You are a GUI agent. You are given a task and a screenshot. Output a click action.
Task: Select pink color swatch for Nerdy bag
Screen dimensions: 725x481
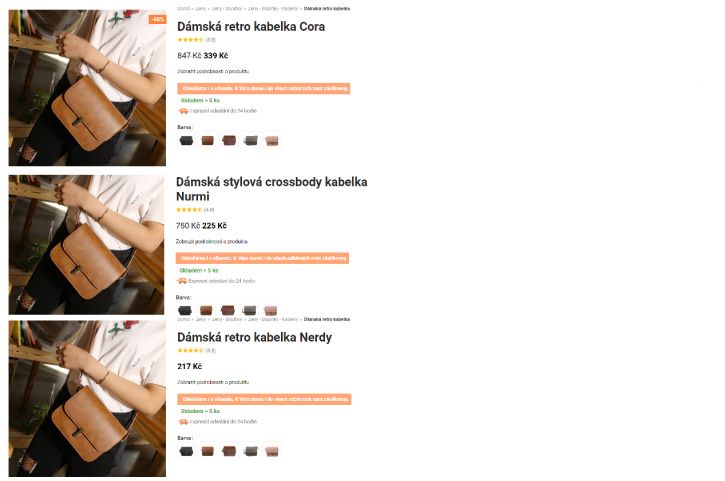272,451
